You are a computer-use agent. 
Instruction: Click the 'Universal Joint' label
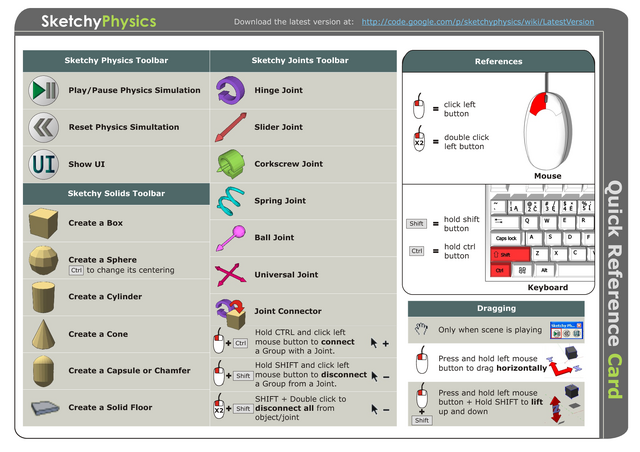(286, 275)
